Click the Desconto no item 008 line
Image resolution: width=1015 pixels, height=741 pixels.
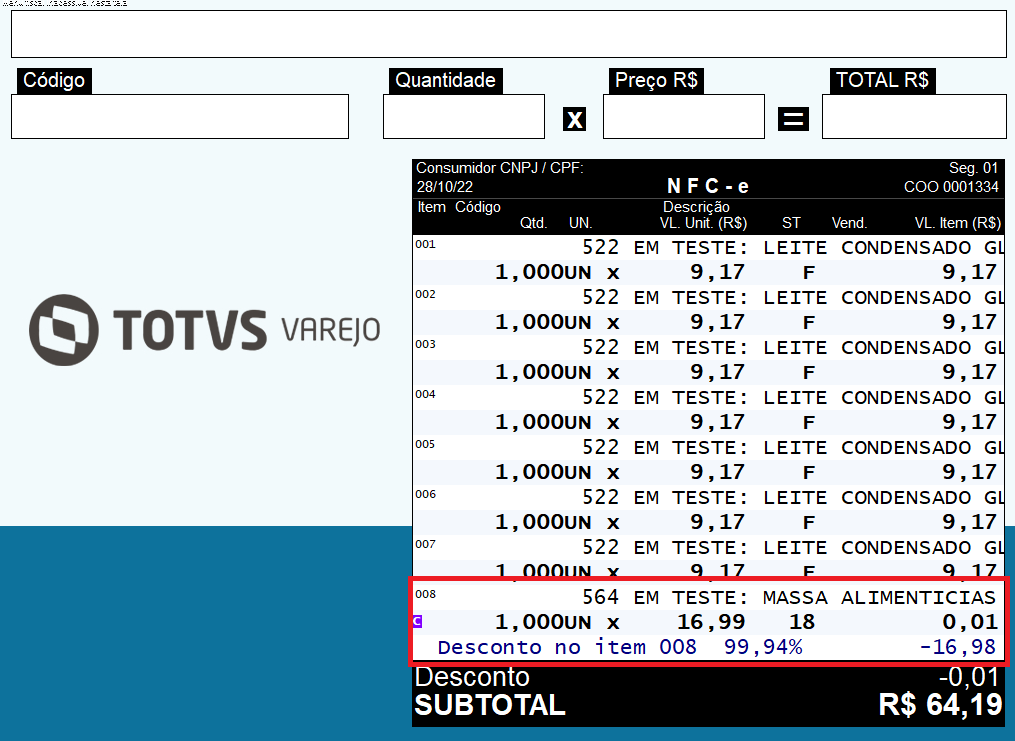(x=709, y=647)
